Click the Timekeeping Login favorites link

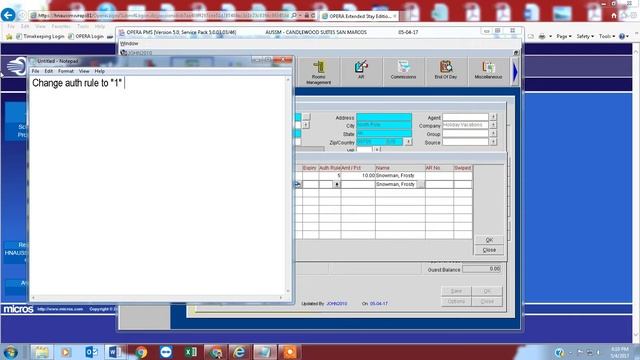click(x=40, y=36)
